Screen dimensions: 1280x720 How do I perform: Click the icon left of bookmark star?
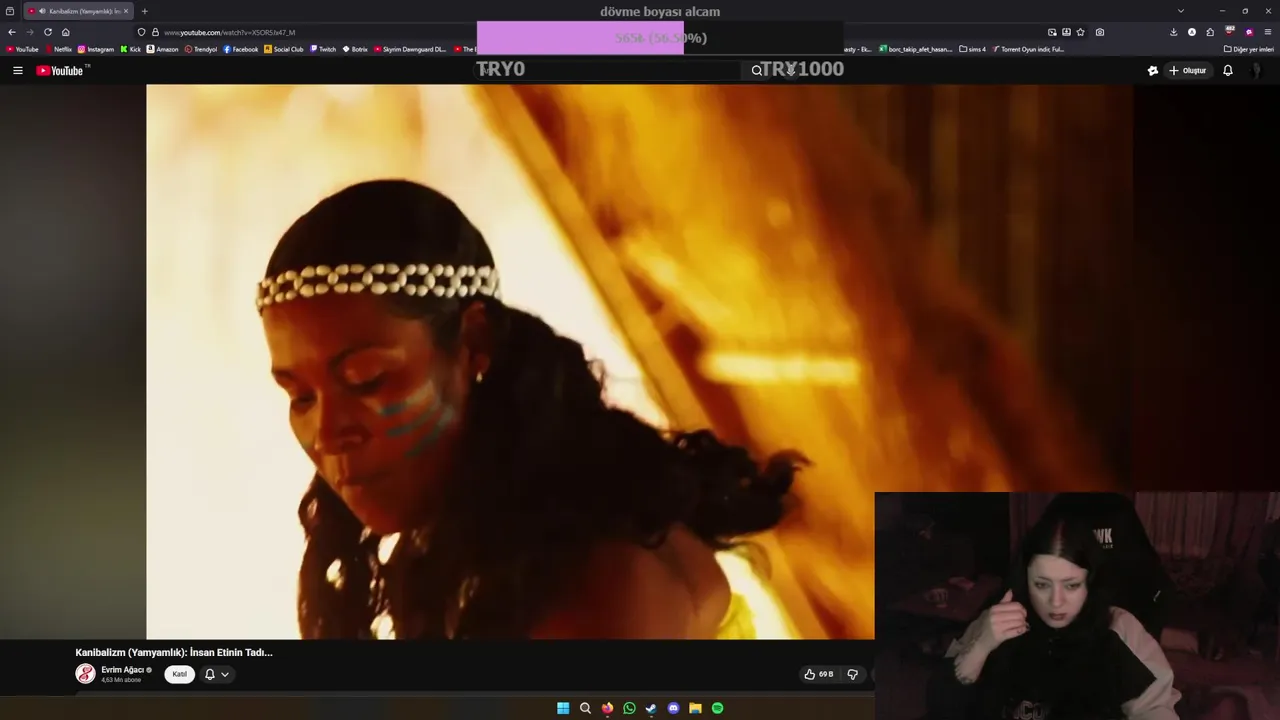(1066, 32)
